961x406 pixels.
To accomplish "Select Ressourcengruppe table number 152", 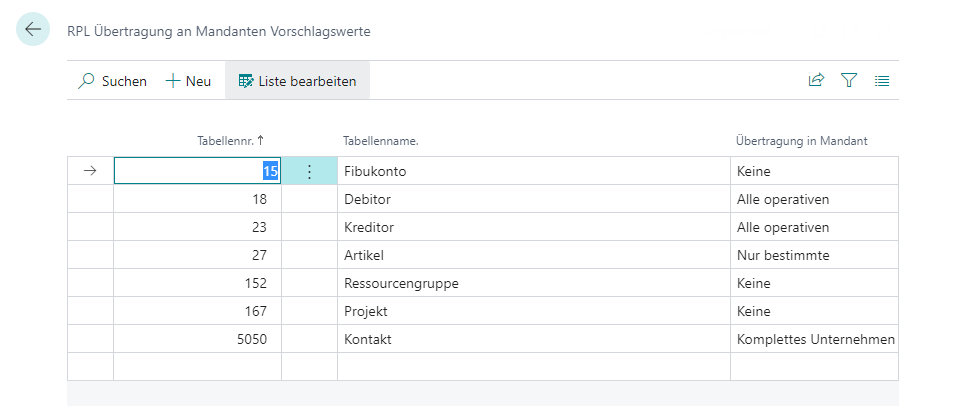I will pos(197,283).
